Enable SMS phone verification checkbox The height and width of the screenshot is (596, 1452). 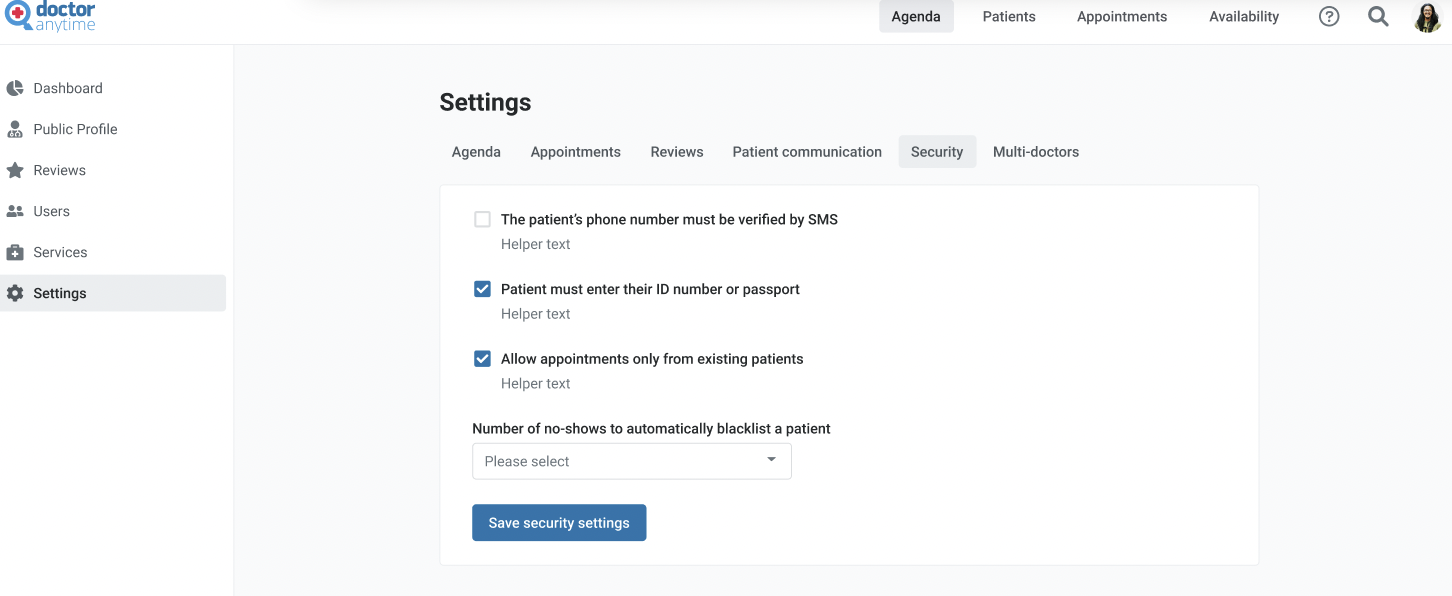click(x=482, y=219)
